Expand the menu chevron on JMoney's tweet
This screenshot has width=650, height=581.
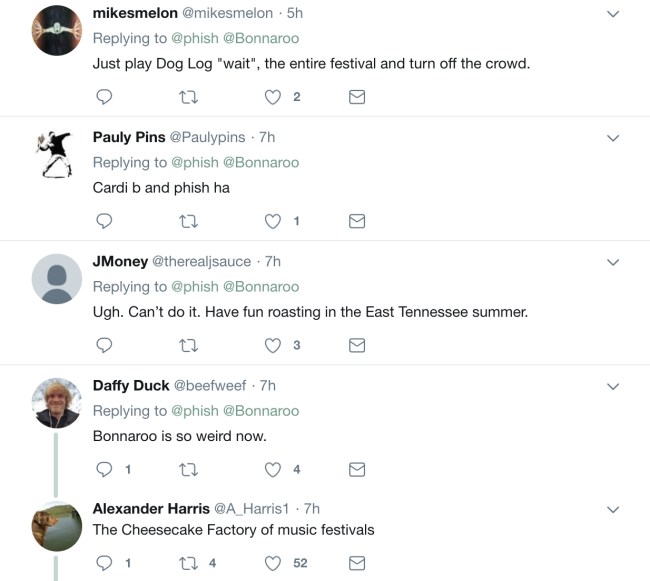coord(613,262)
